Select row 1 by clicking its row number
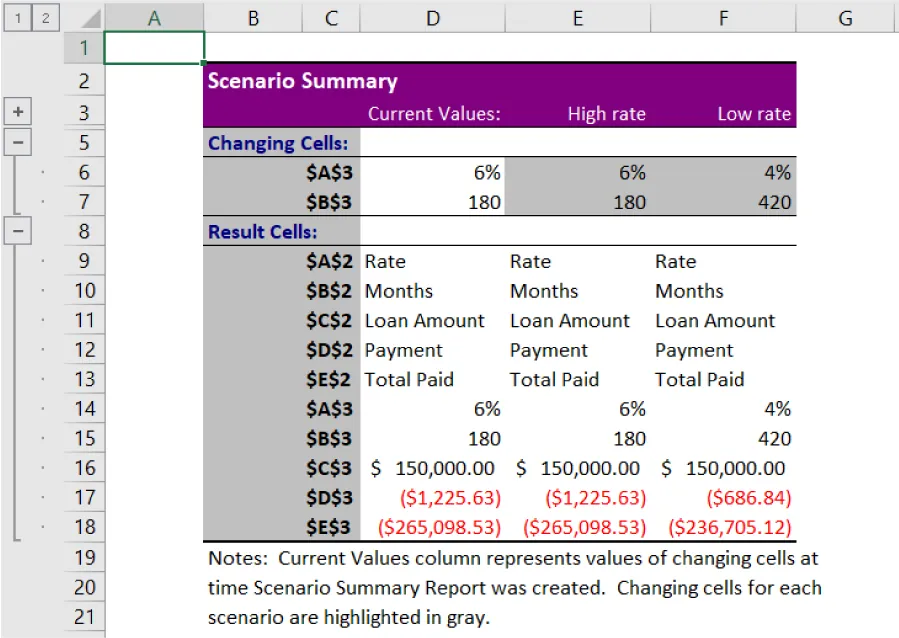899x638 pixels. [84, 46]
